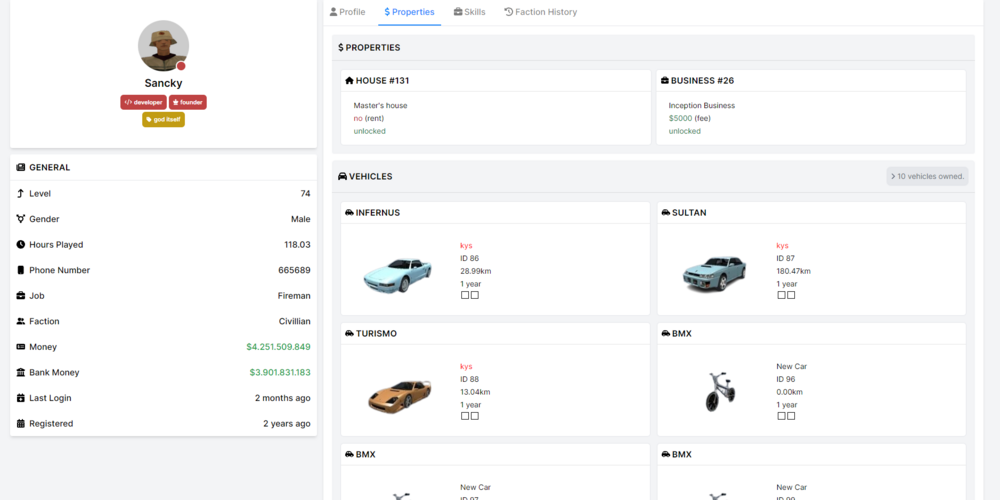Click the Level value 74

pos(305,194)
